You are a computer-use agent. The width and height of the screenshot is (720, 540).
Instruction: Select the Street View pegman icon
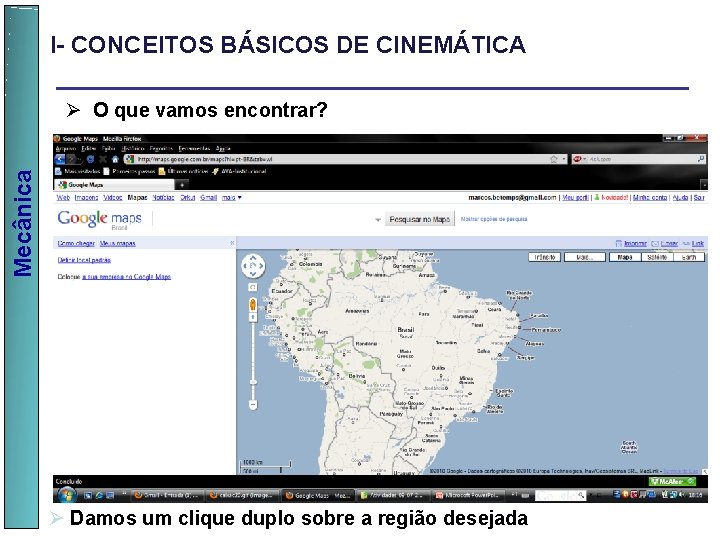(x=253, y=304)
